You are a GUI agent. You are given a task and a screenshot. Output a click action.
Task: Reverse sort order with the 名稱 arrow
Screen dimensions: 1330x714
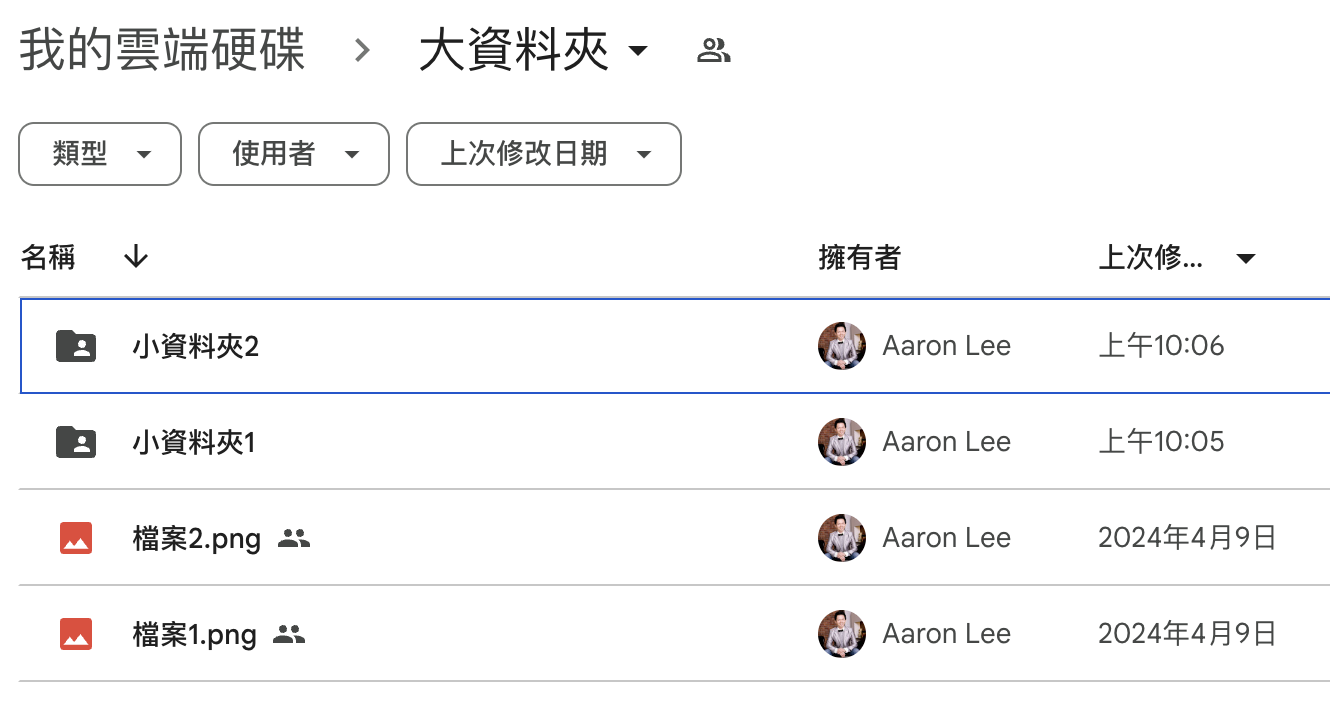click(136, 258)
